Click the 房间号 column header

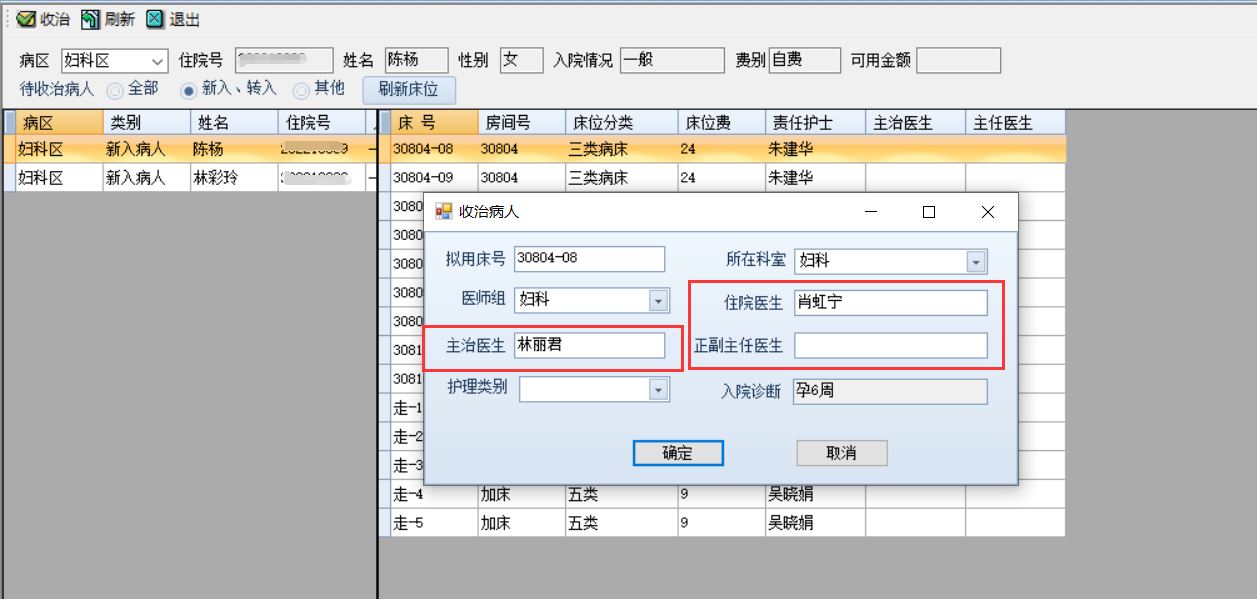click(522, 123)
